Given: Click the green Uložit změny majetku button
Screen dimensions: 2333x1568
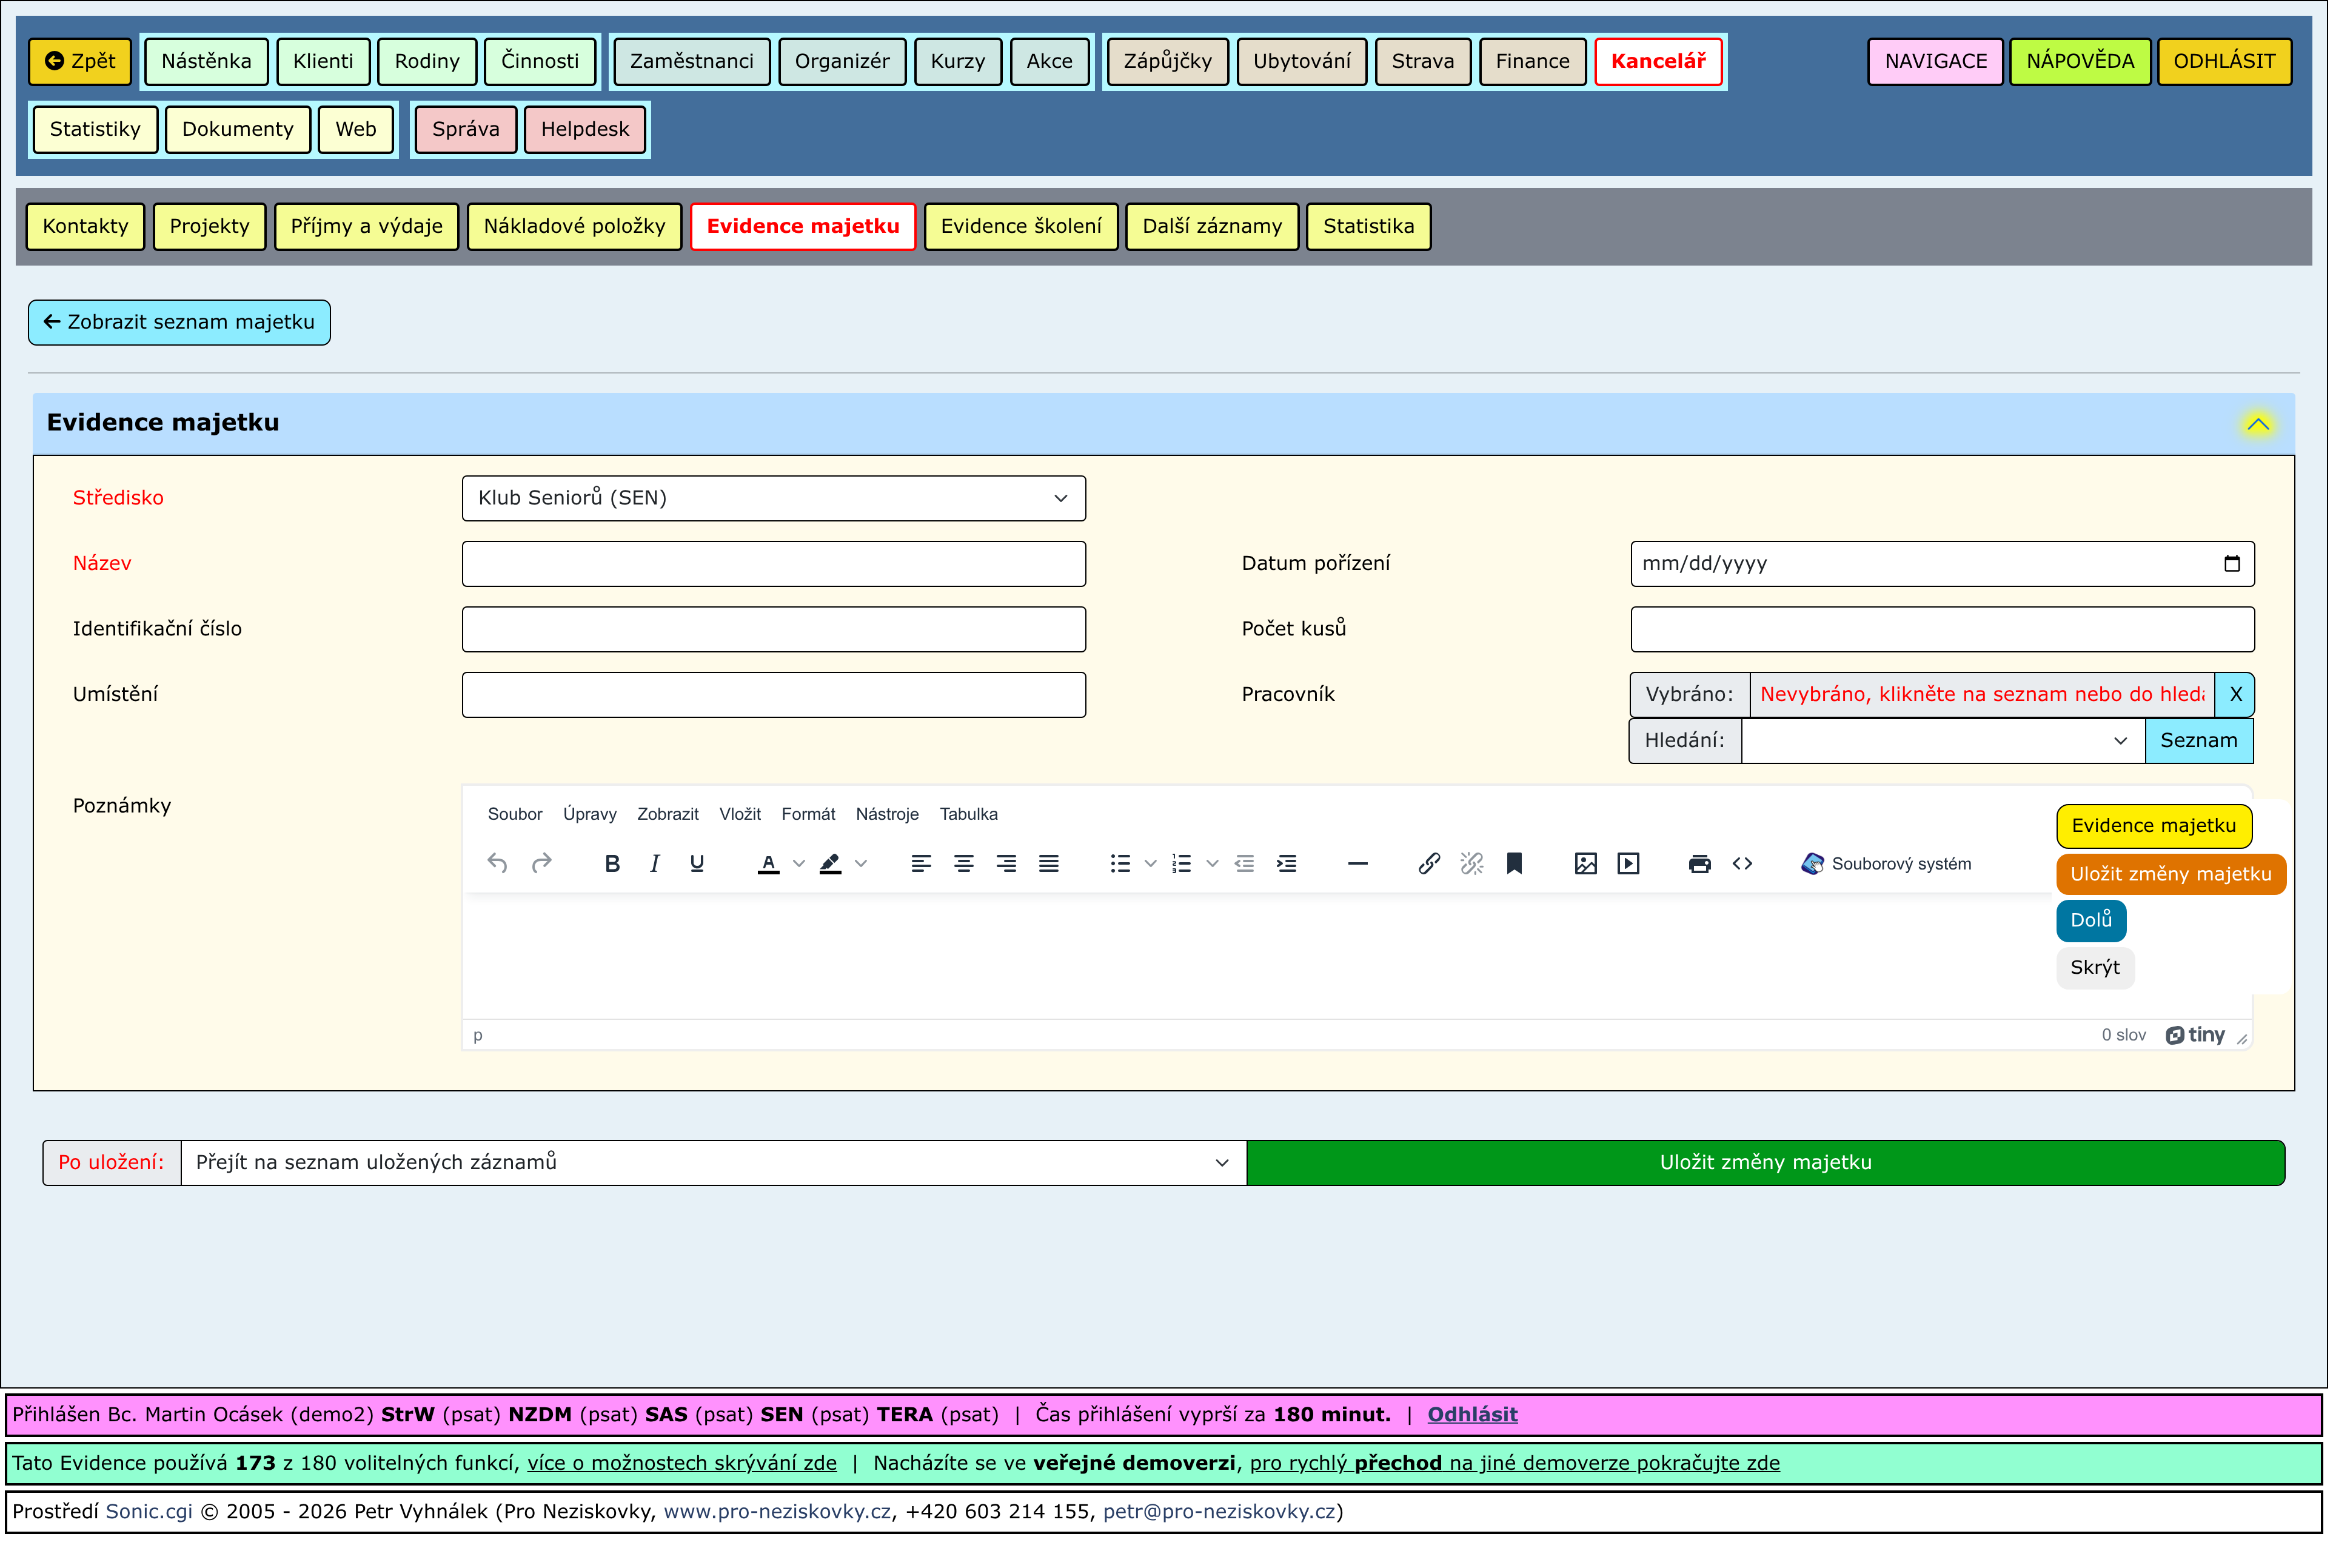Looking at the screenshot, I should click(x=1765, y=1163).
